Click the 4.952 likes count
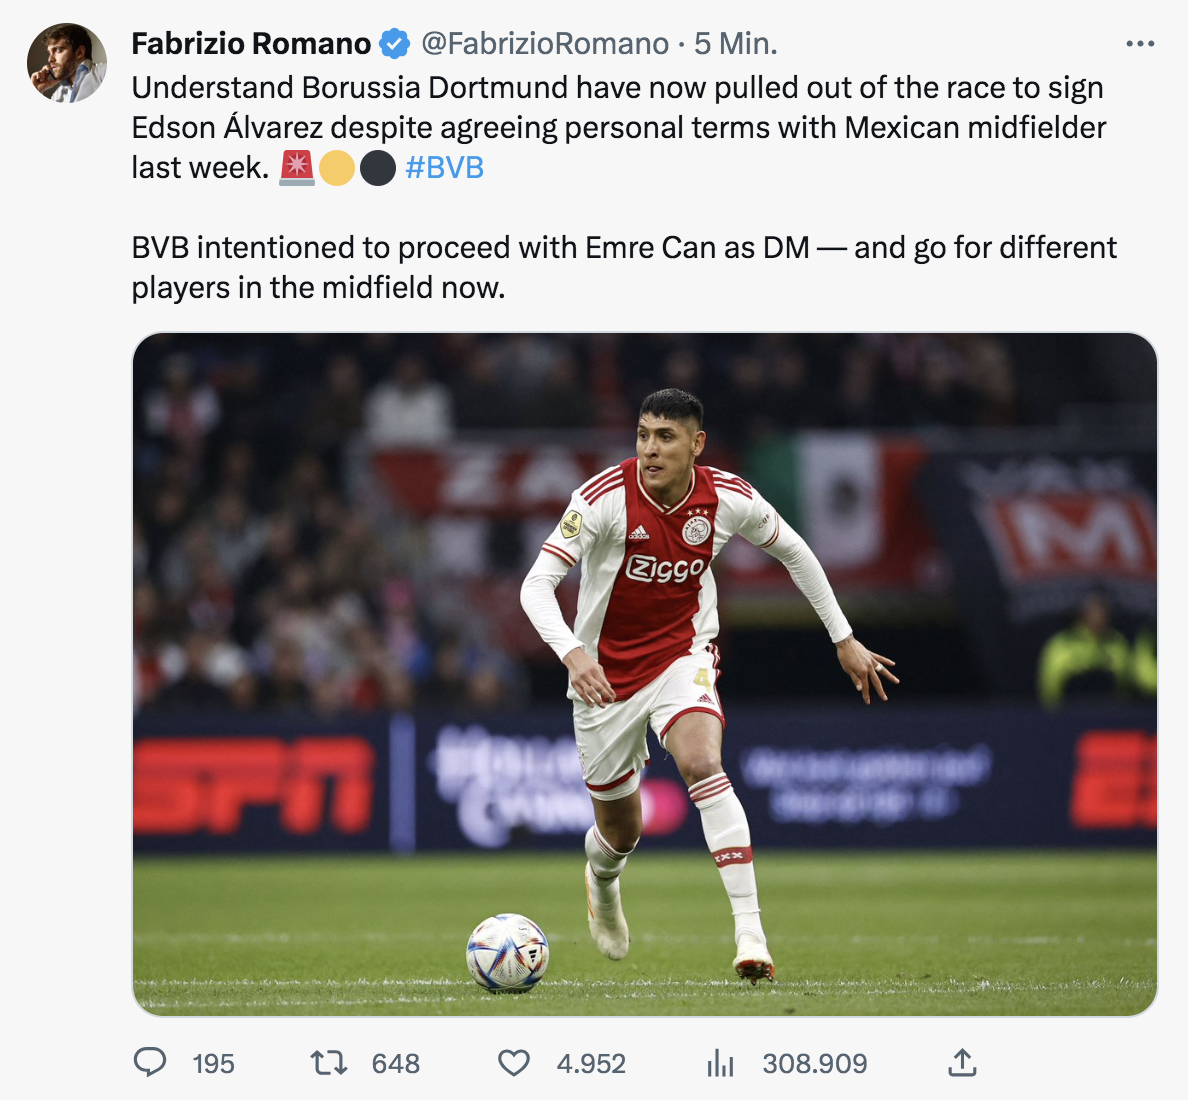This screenshot has width=1188, height=1100. 591,1063
